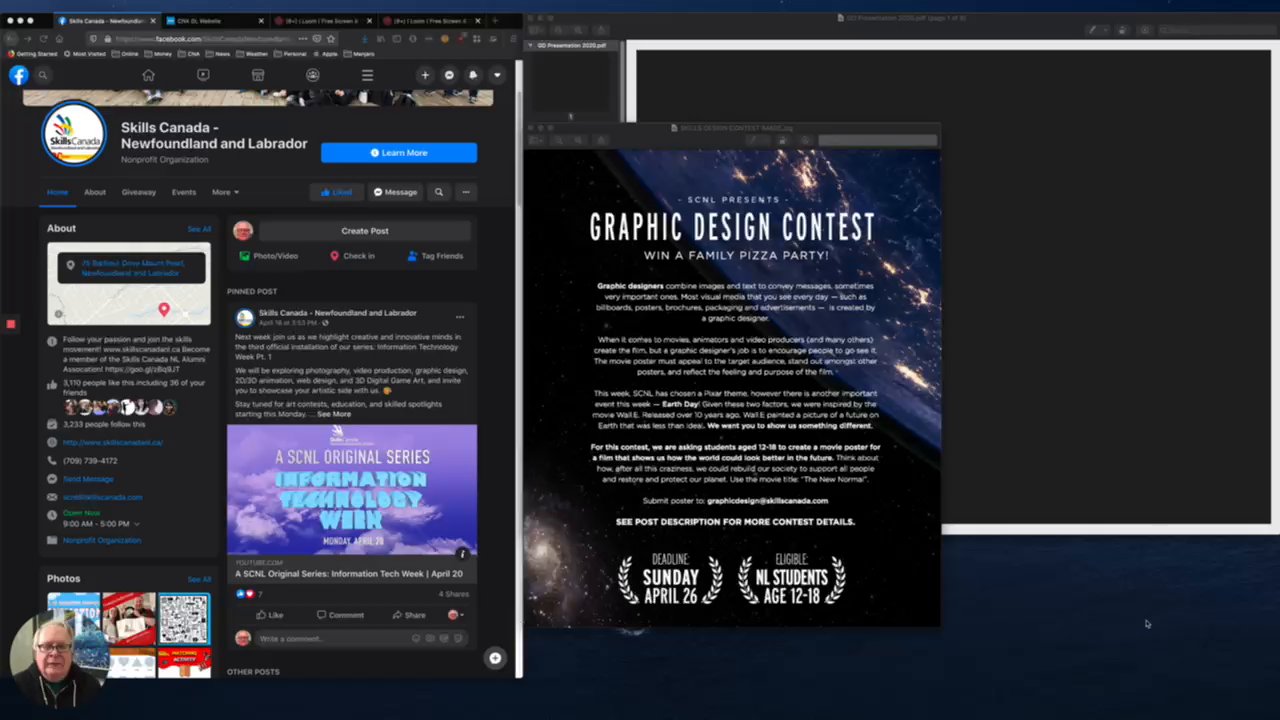Click the Send Message link in About
The width and height of the screenshot is (1280, 720).
(88, 479)
